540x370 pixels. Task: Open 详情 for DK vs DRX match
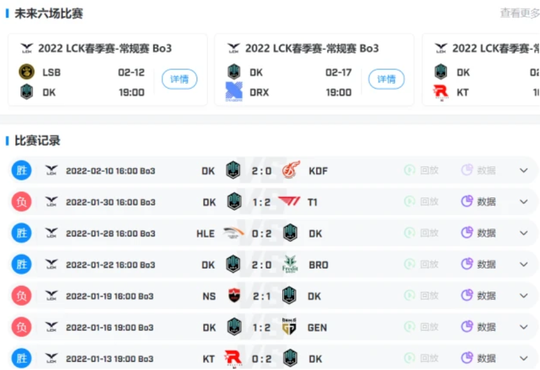386,79
